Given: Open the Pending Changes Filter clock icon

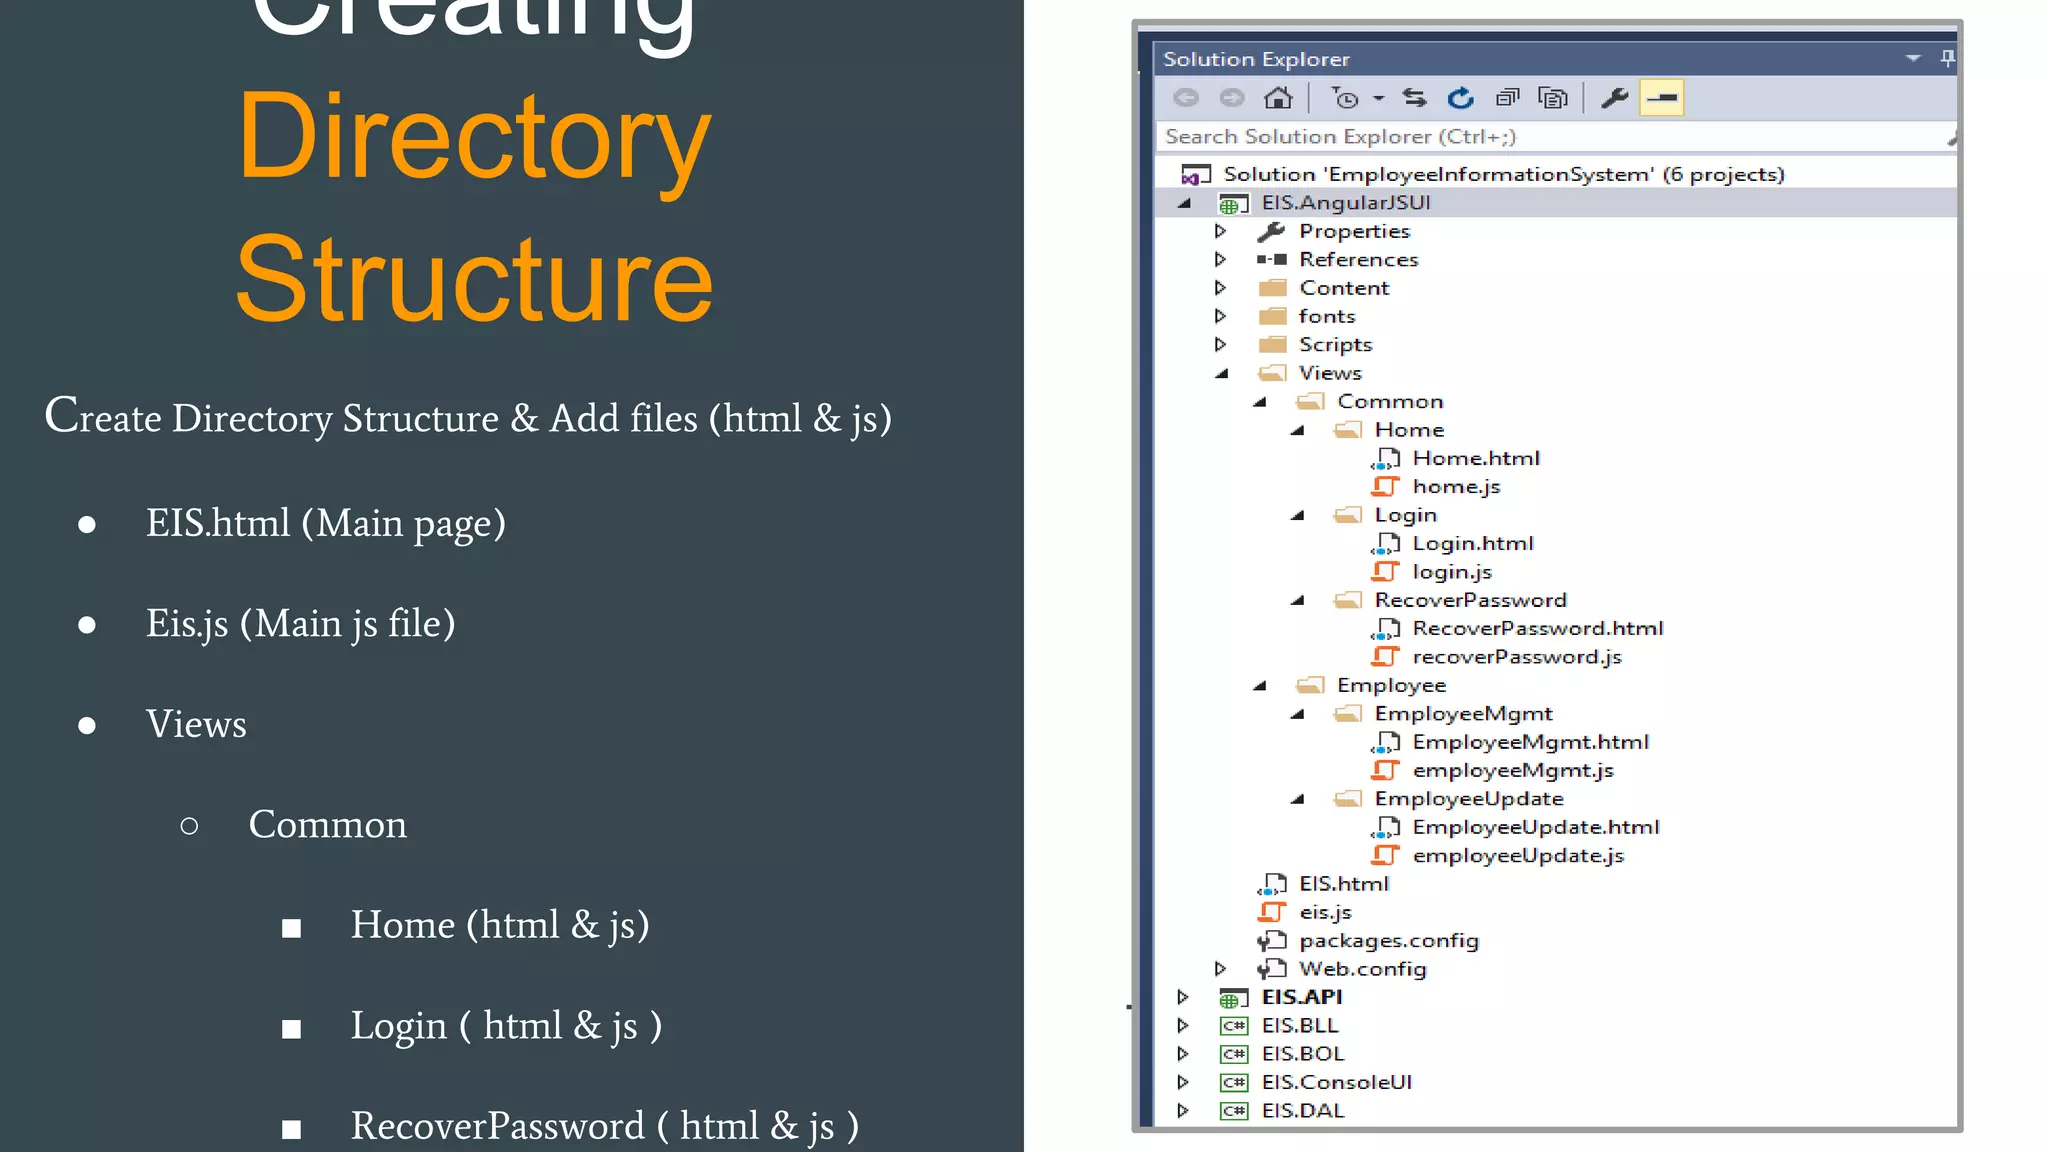Looking at the screenshot, I should click(1345, 98).
